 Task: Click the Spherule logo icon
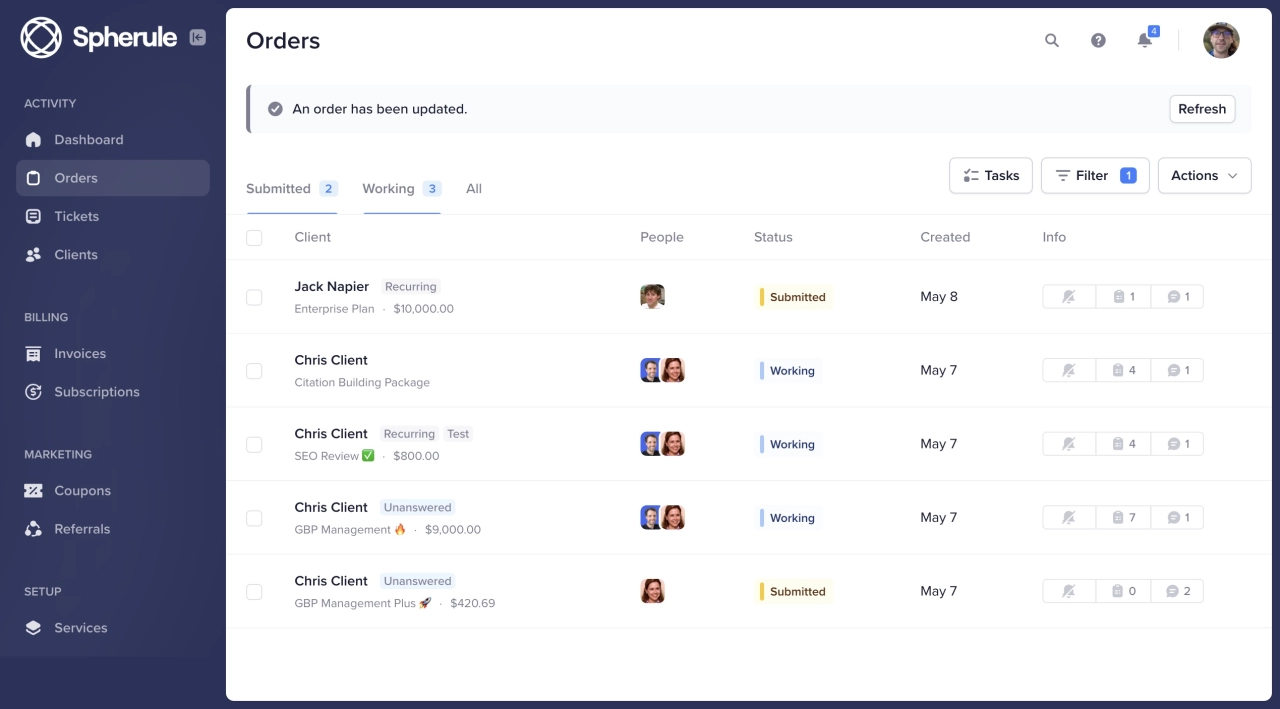click(41, 38)
